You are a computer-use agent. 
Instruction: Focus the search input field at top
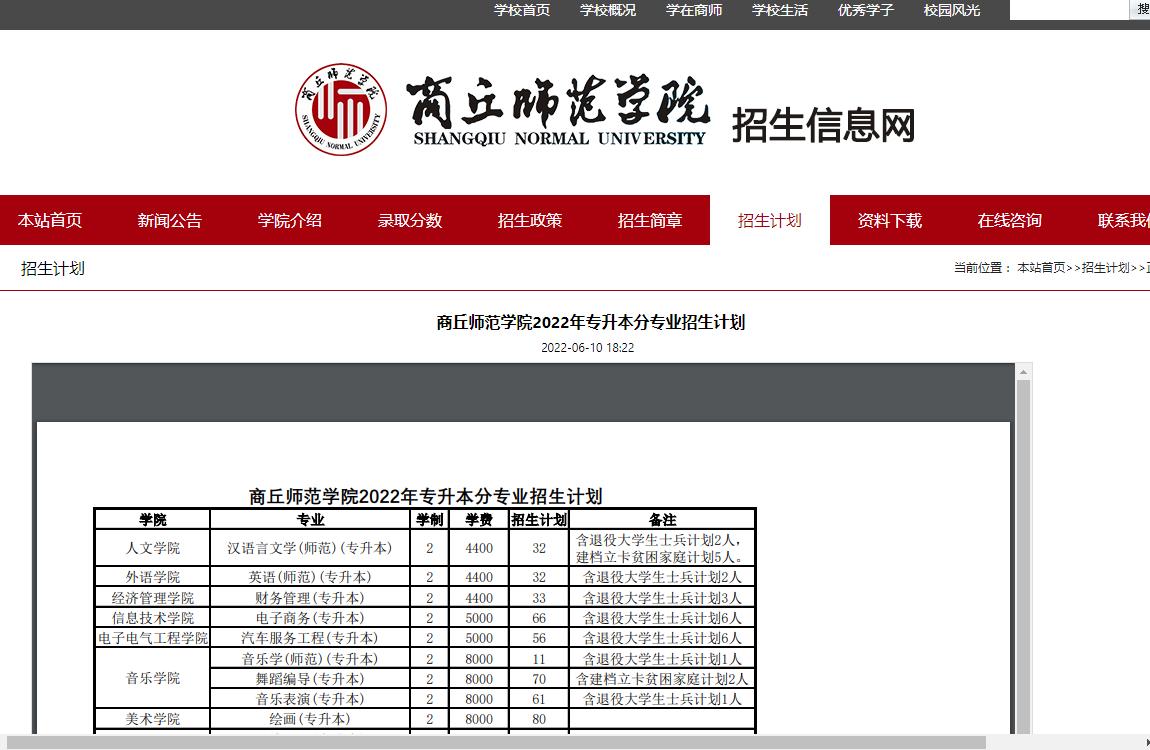pos(1069,10)
